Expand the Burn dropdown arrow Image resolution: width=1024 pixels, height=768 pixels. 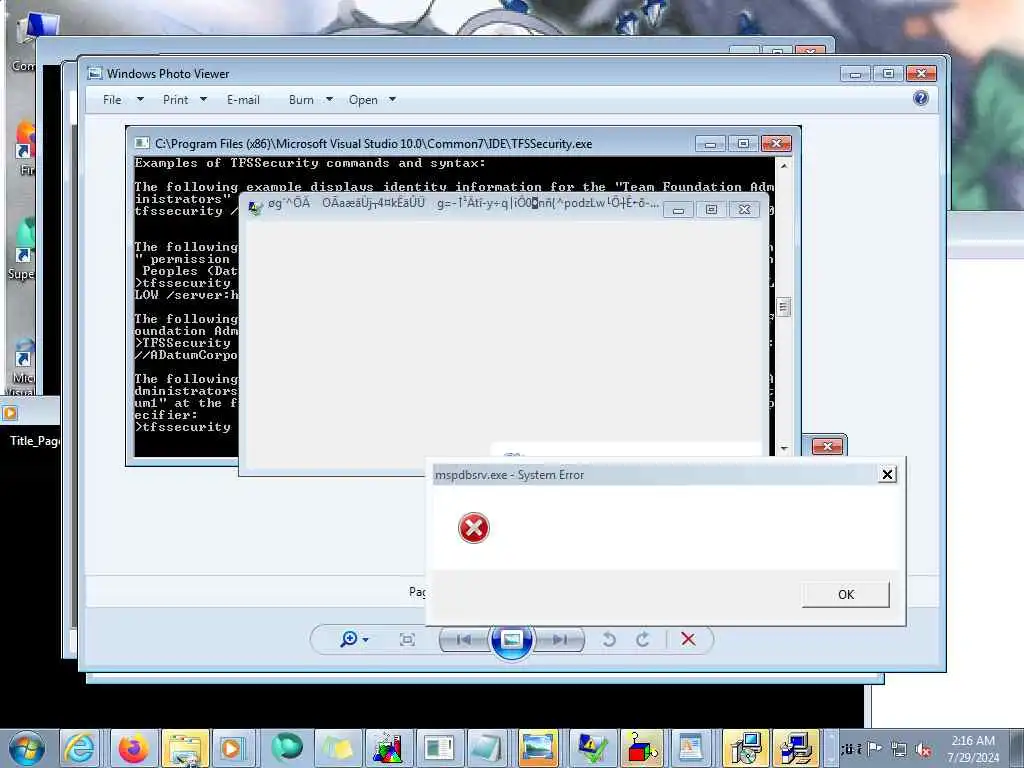click(x=329, y=99)
